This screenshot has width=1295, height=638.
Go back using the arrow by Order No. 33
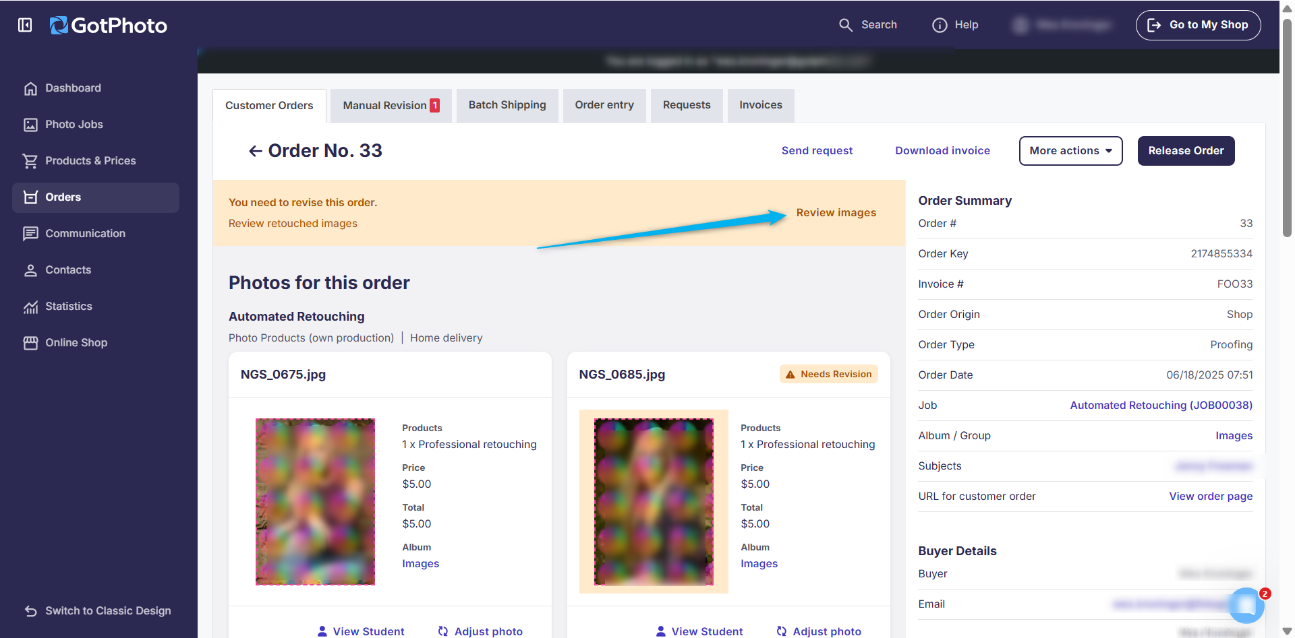tap(255, 151)
